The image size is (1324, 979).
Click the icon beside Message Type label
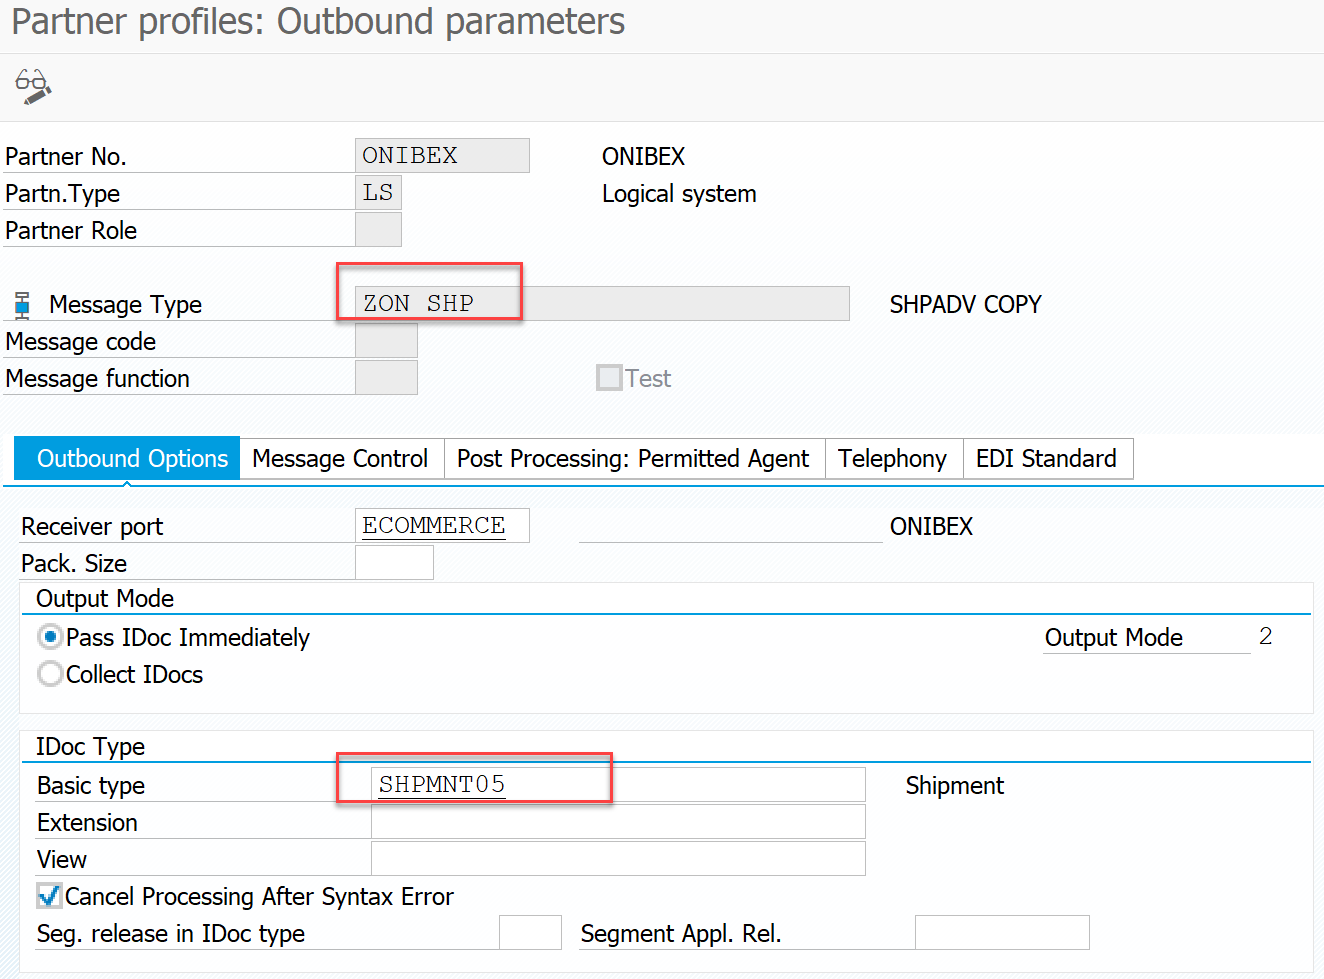pyautogui.click(x=22, y=304)
